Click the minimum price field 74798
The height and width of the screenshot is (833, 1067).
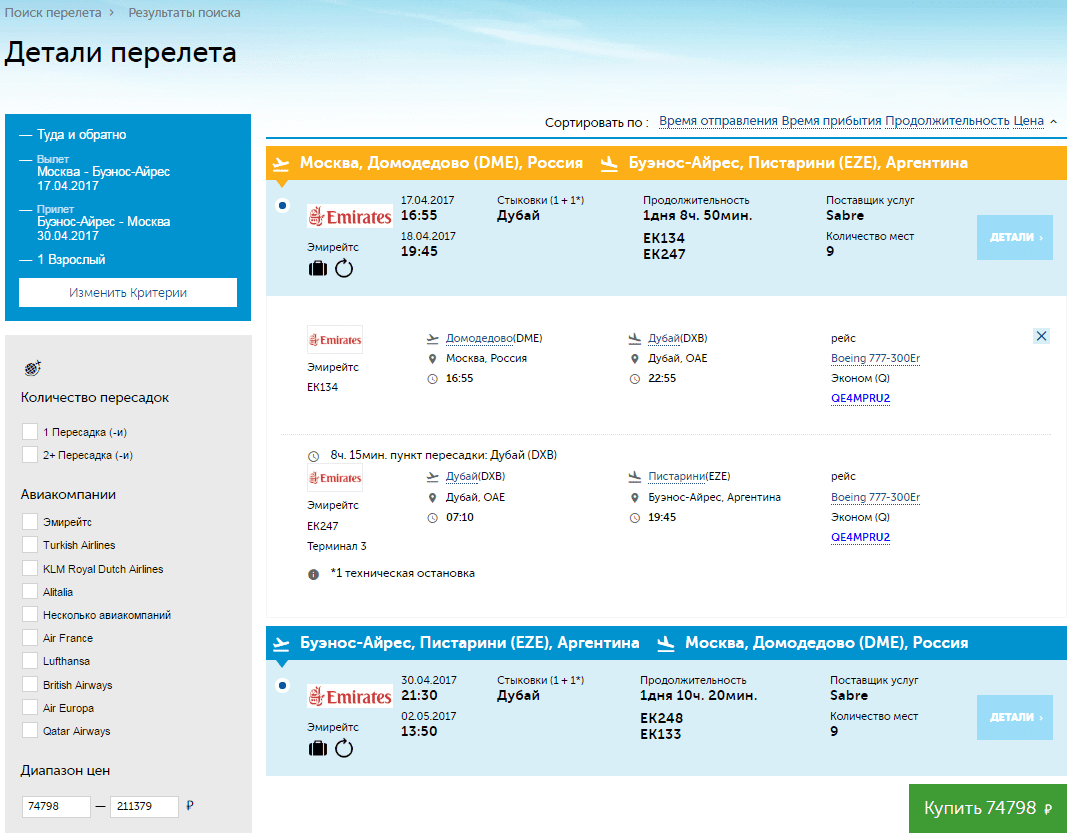click(56, 806)
